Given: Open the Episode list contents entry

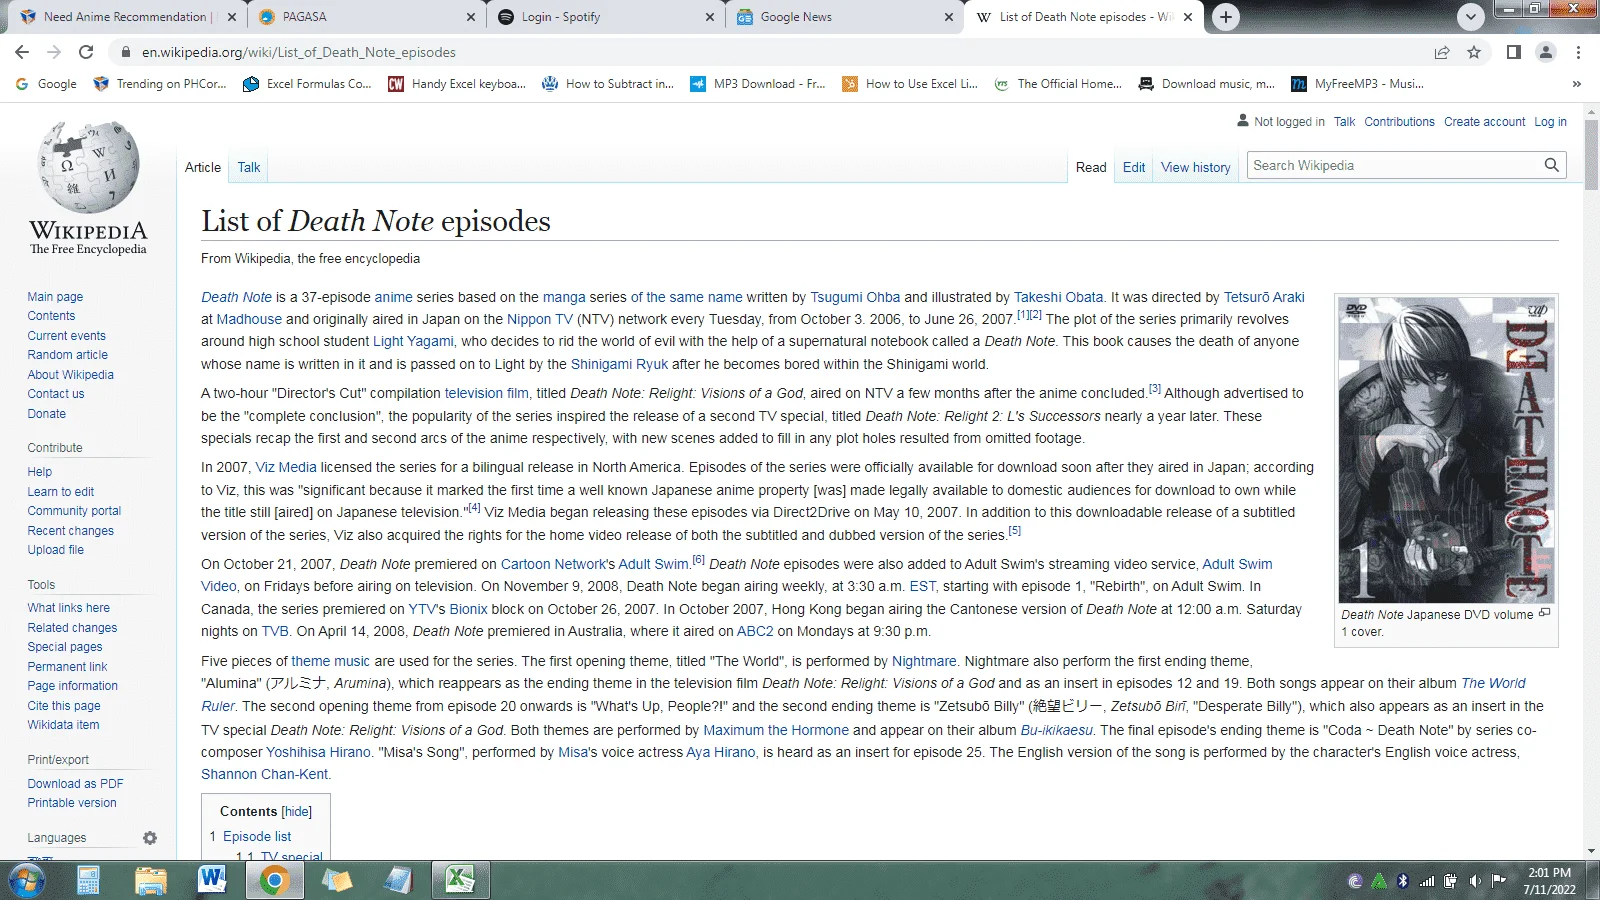Looking at the screenshot, I should [257, 836].
